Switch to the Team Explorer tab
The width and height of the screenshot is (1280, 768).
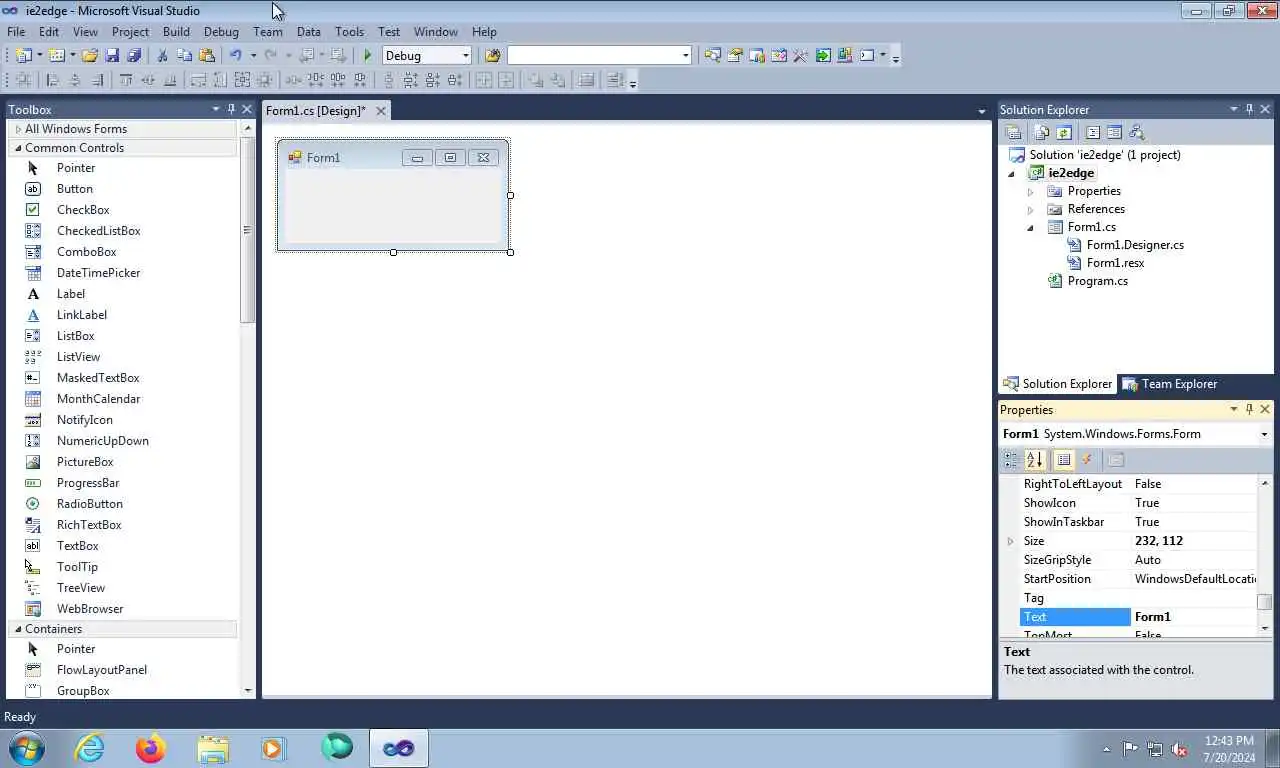point(1169,384)
